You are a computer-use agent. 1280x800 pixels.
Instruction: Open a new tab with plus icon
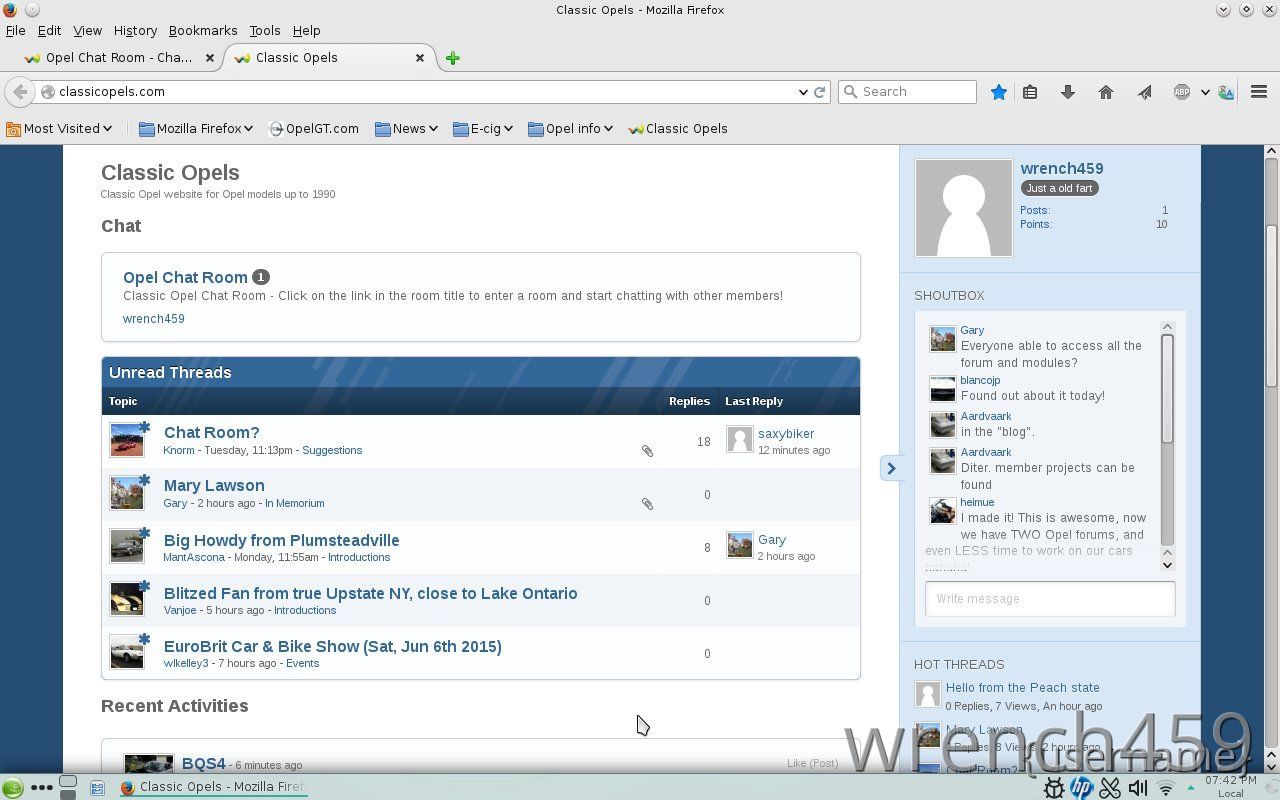pyautogui.click(x=453, y=58)
